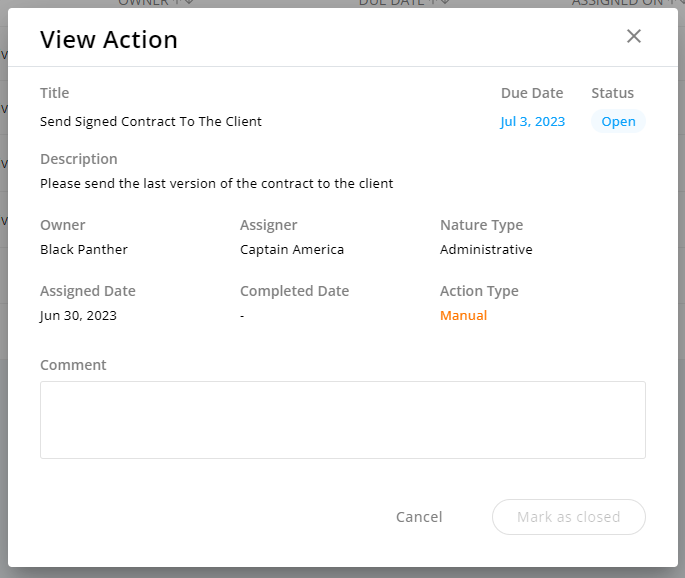This screenshot has width=685, height=578.
Task: Click the Nature Type label
Action: (481, 225)
